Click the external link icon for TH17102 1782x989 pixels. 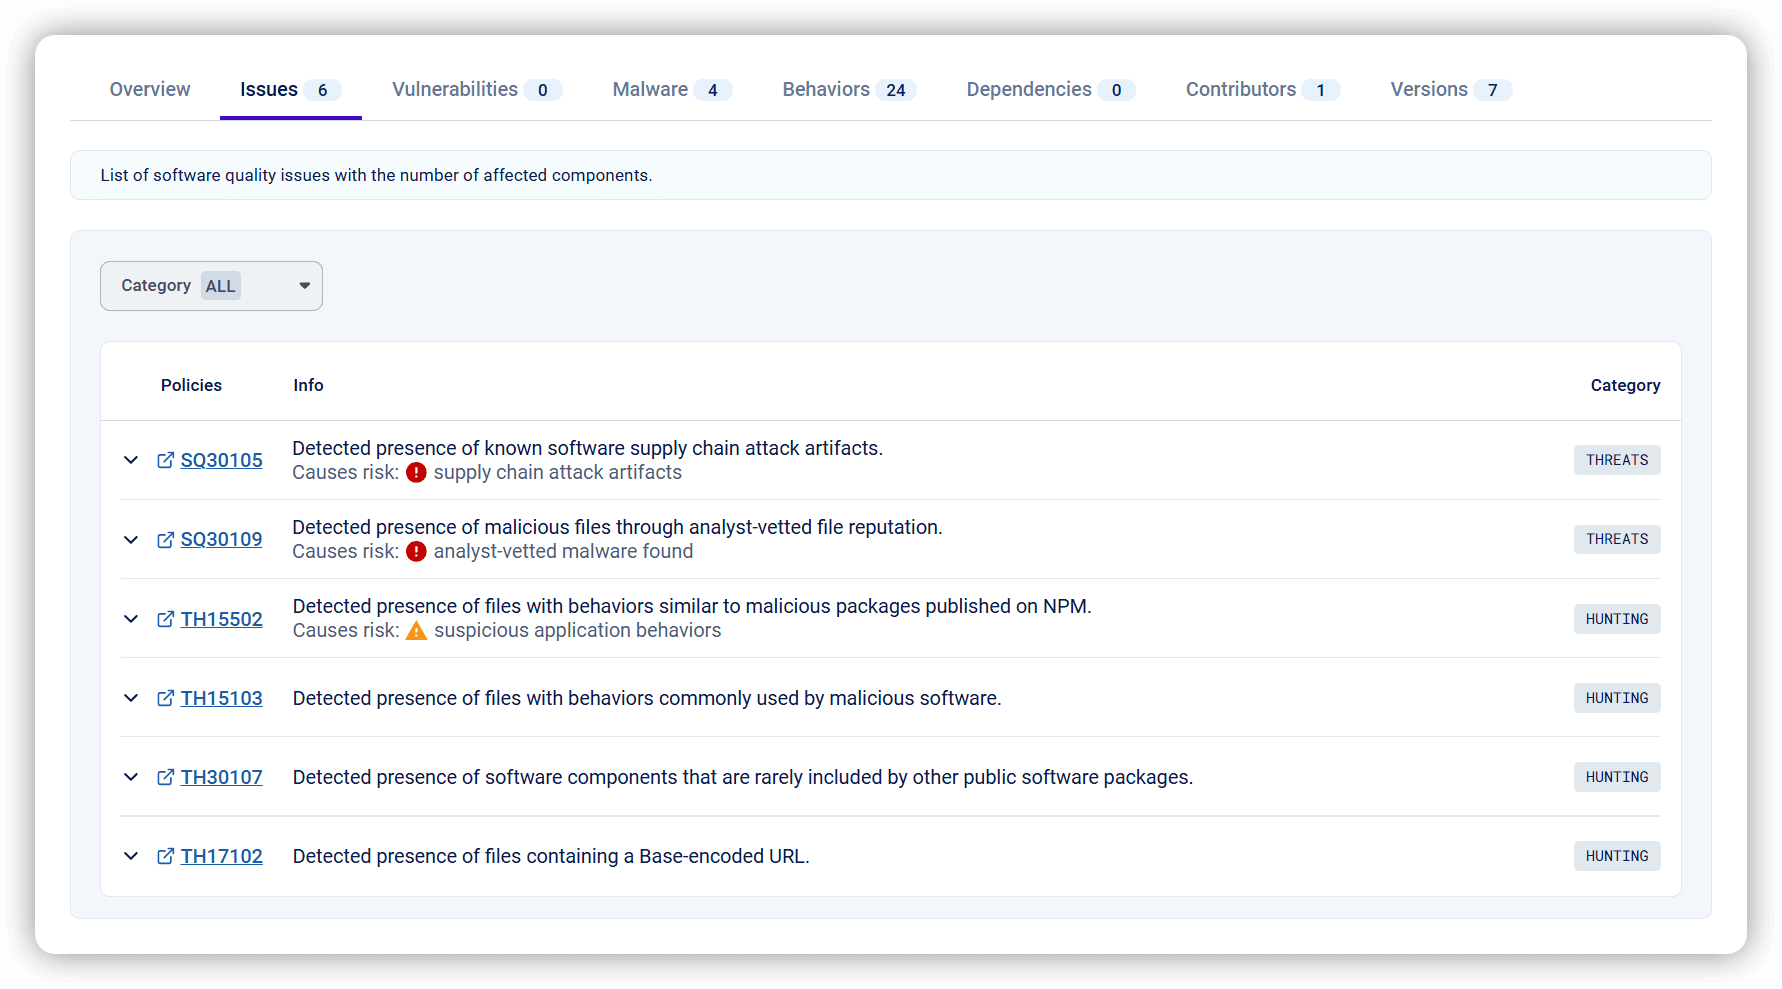point(165,856)
